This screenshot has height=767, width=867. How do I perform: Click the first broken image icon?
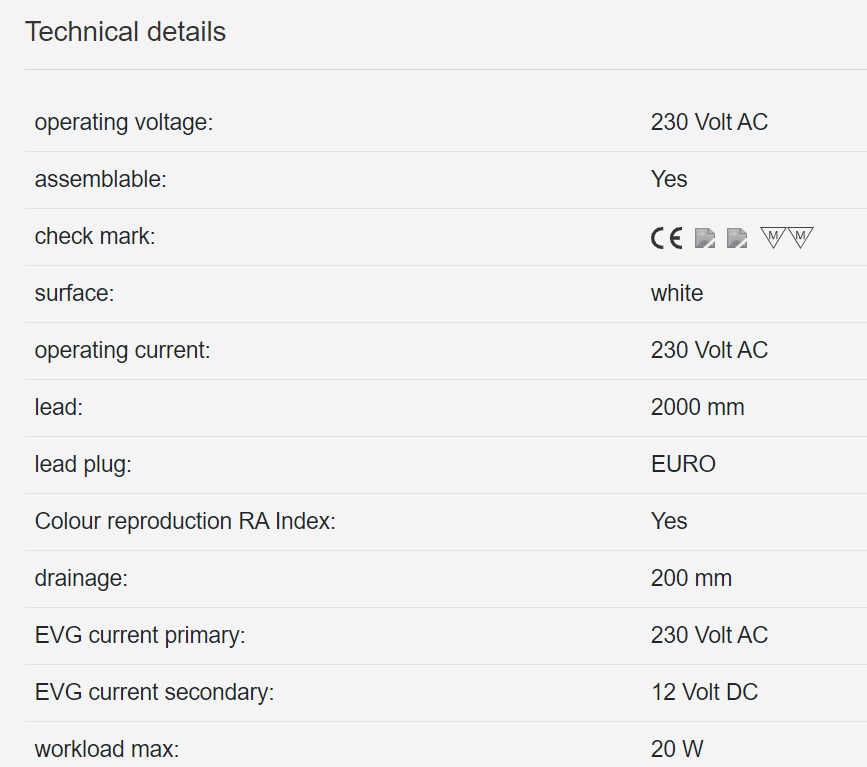coord(705,238)
